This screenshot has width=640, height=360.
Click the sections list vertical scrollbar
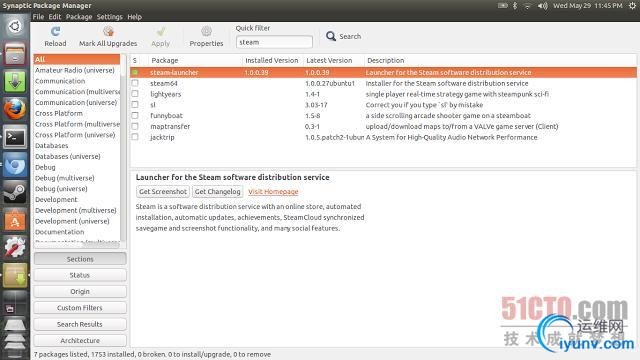pos(123,149)
